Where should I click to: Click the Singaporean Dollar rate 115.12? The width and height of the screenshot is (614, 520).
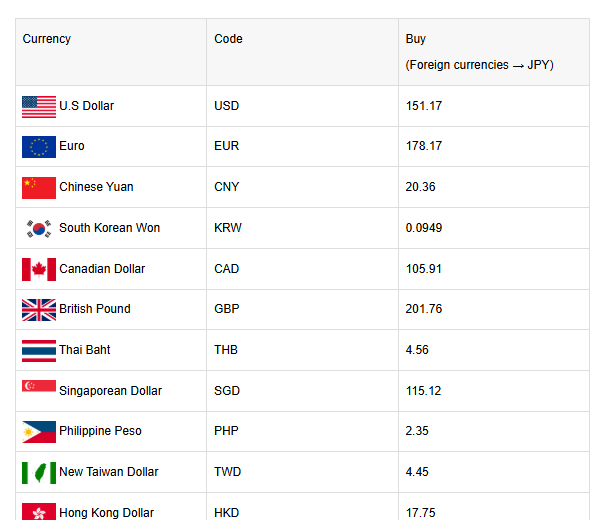click(x=424, y=391)
